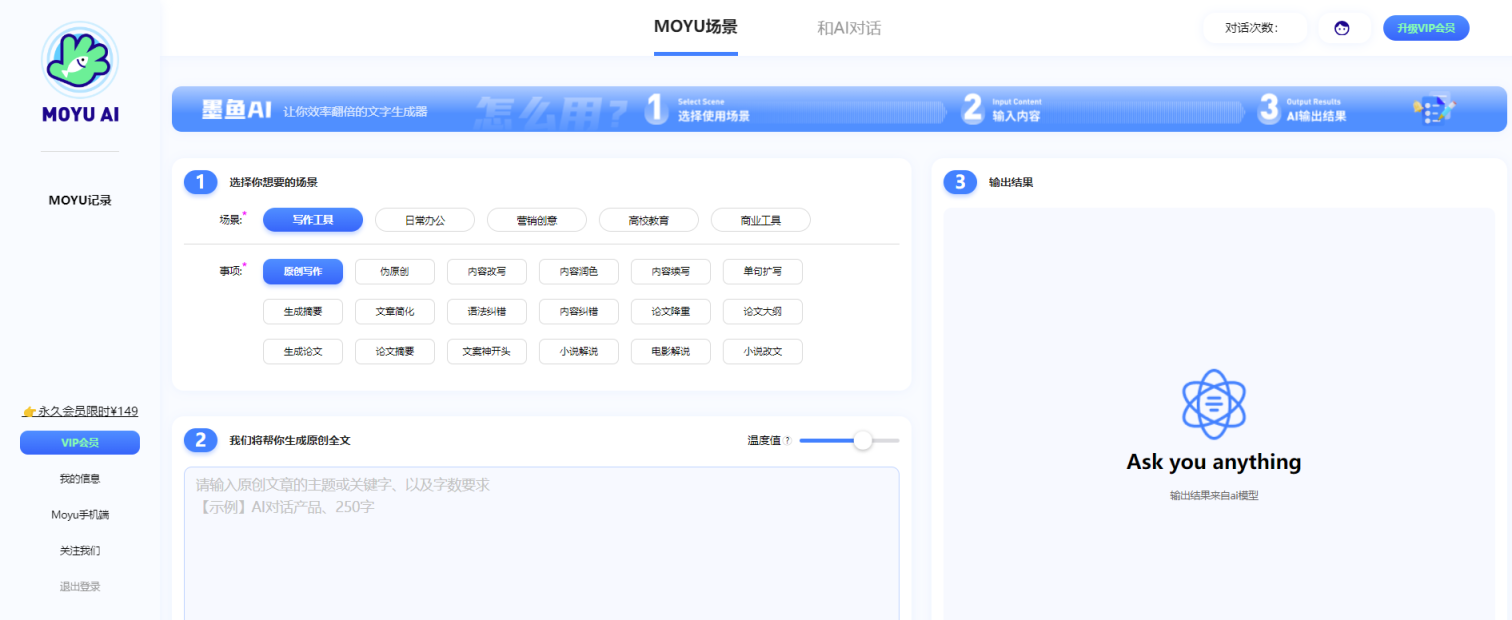Open user avatar account icon in top bar

(x=1342, y=27)
